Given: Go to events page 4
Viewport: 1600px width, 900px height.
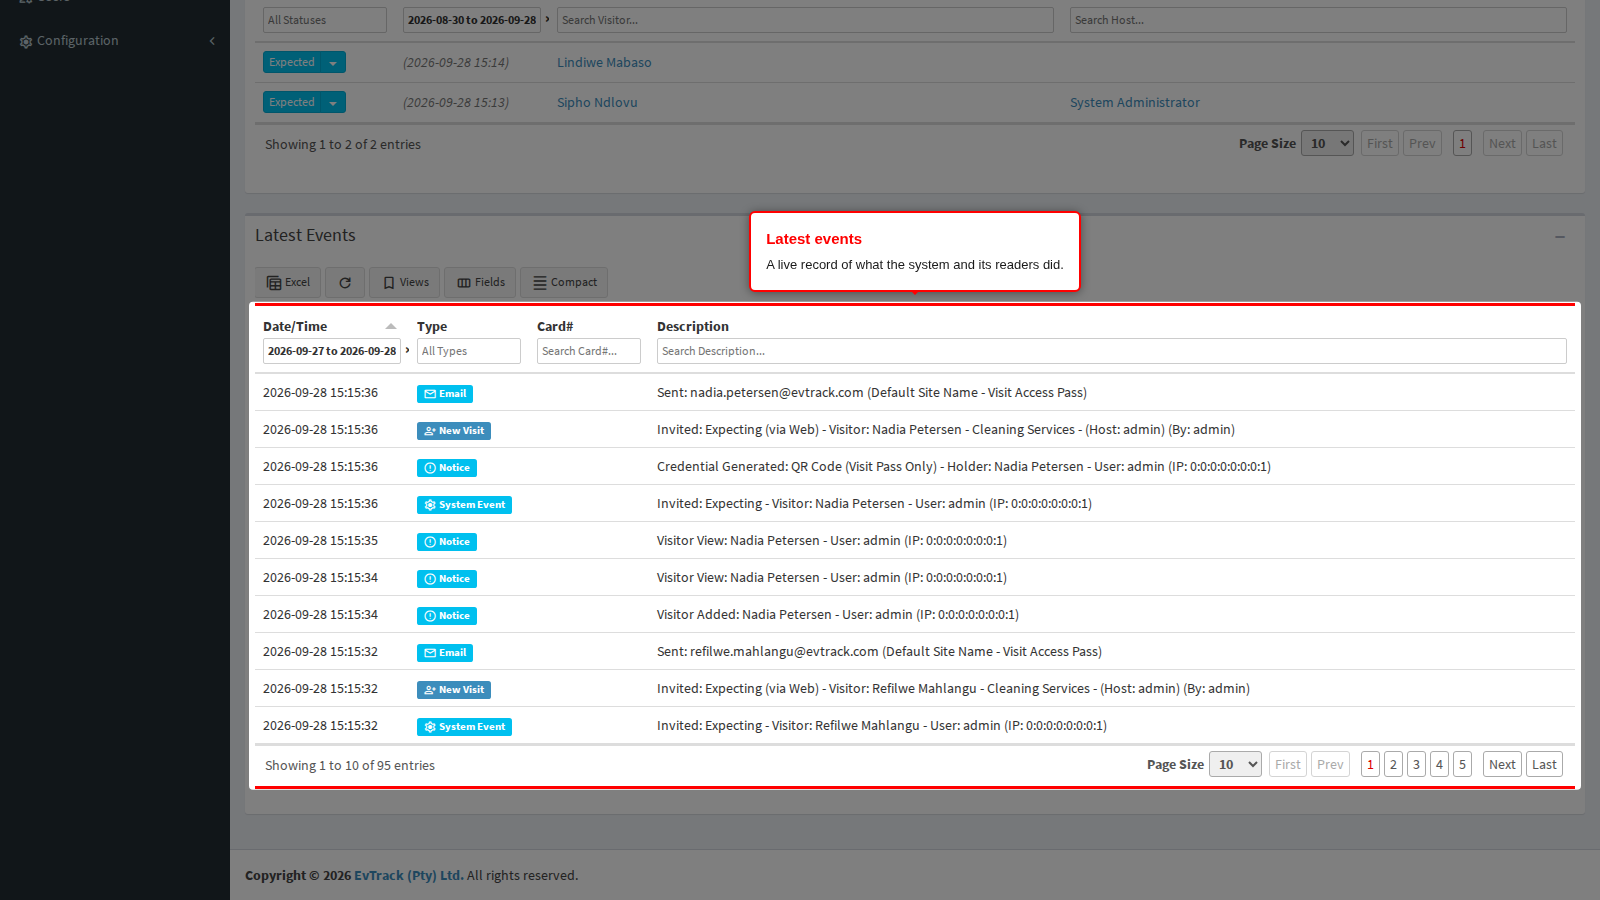Looking at the screenshot, I should coord(1439,764).
